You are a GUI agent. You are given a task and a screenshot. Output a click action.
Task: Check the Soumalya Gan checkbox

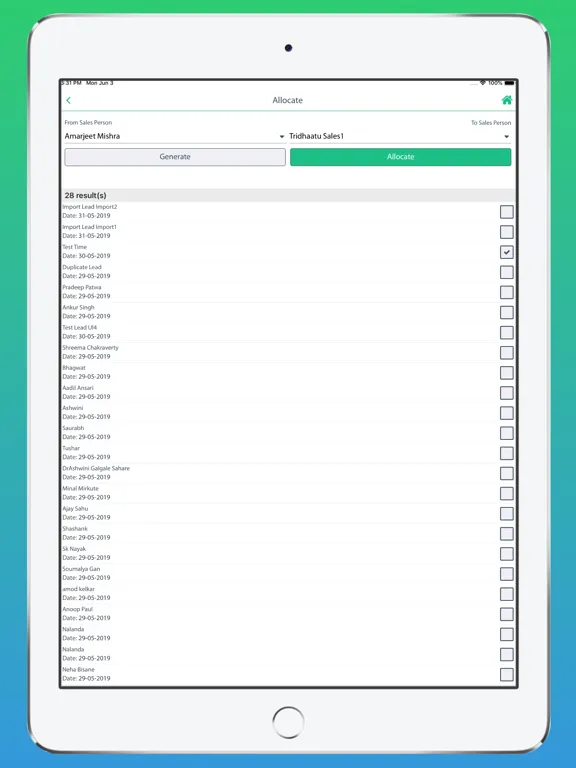click(x=506, y=574)
